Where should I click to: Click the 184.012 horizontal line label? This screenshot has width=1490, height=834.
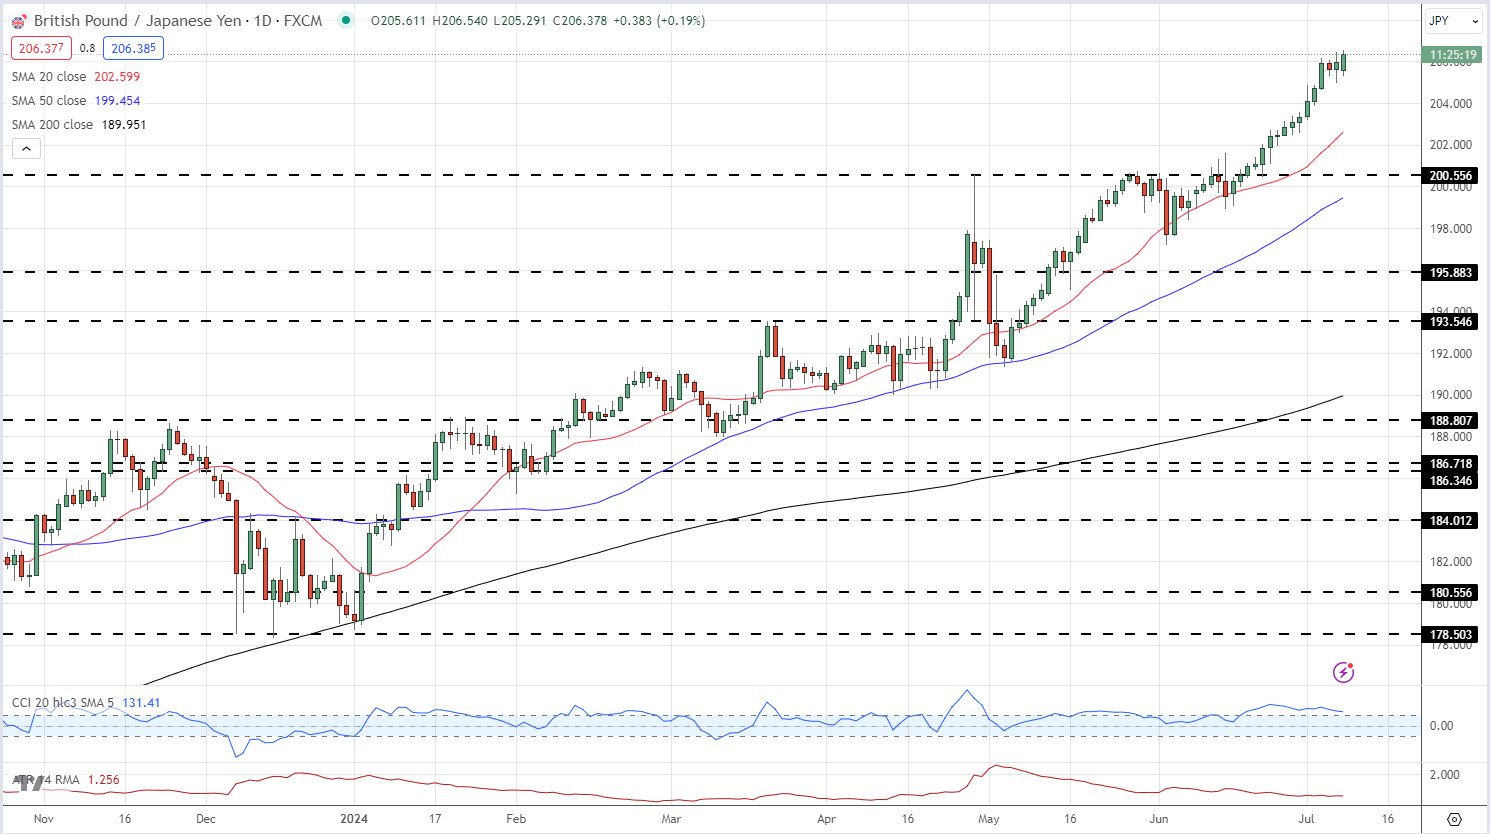1451,520
